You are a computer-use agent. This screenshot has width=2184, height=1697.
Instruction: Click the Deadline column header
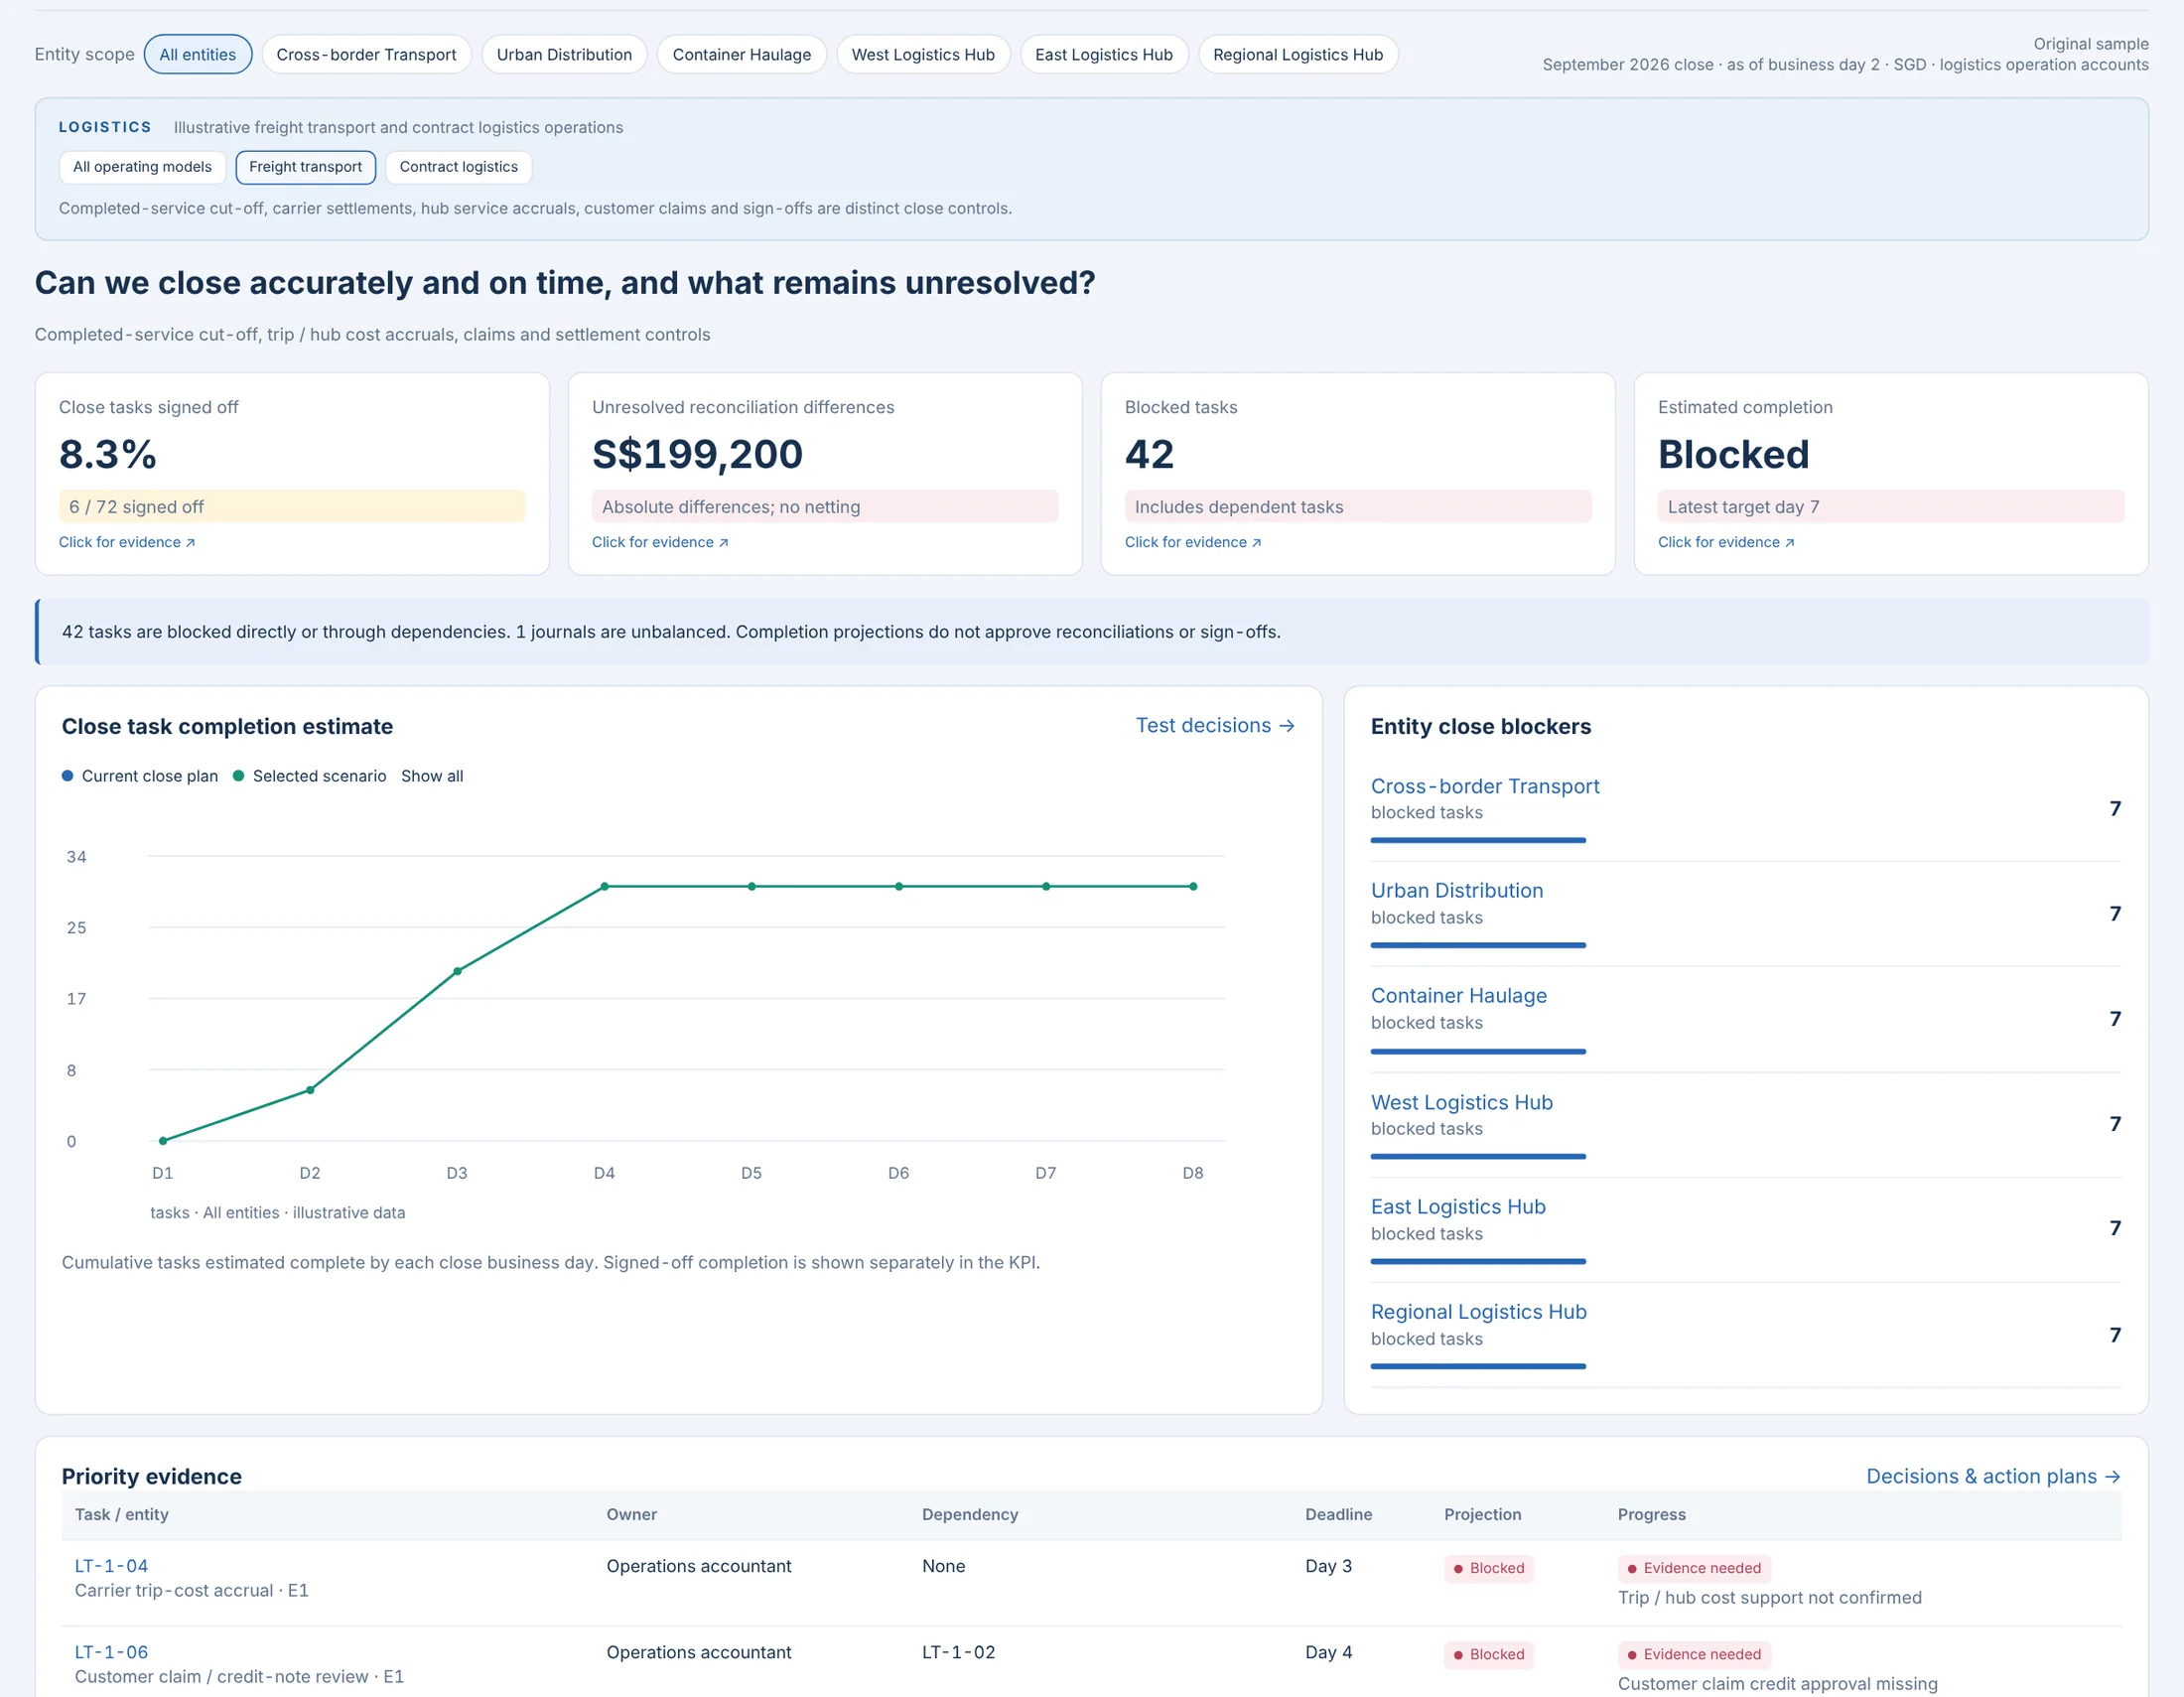pyautogui.click(x=1338, y=1514)
